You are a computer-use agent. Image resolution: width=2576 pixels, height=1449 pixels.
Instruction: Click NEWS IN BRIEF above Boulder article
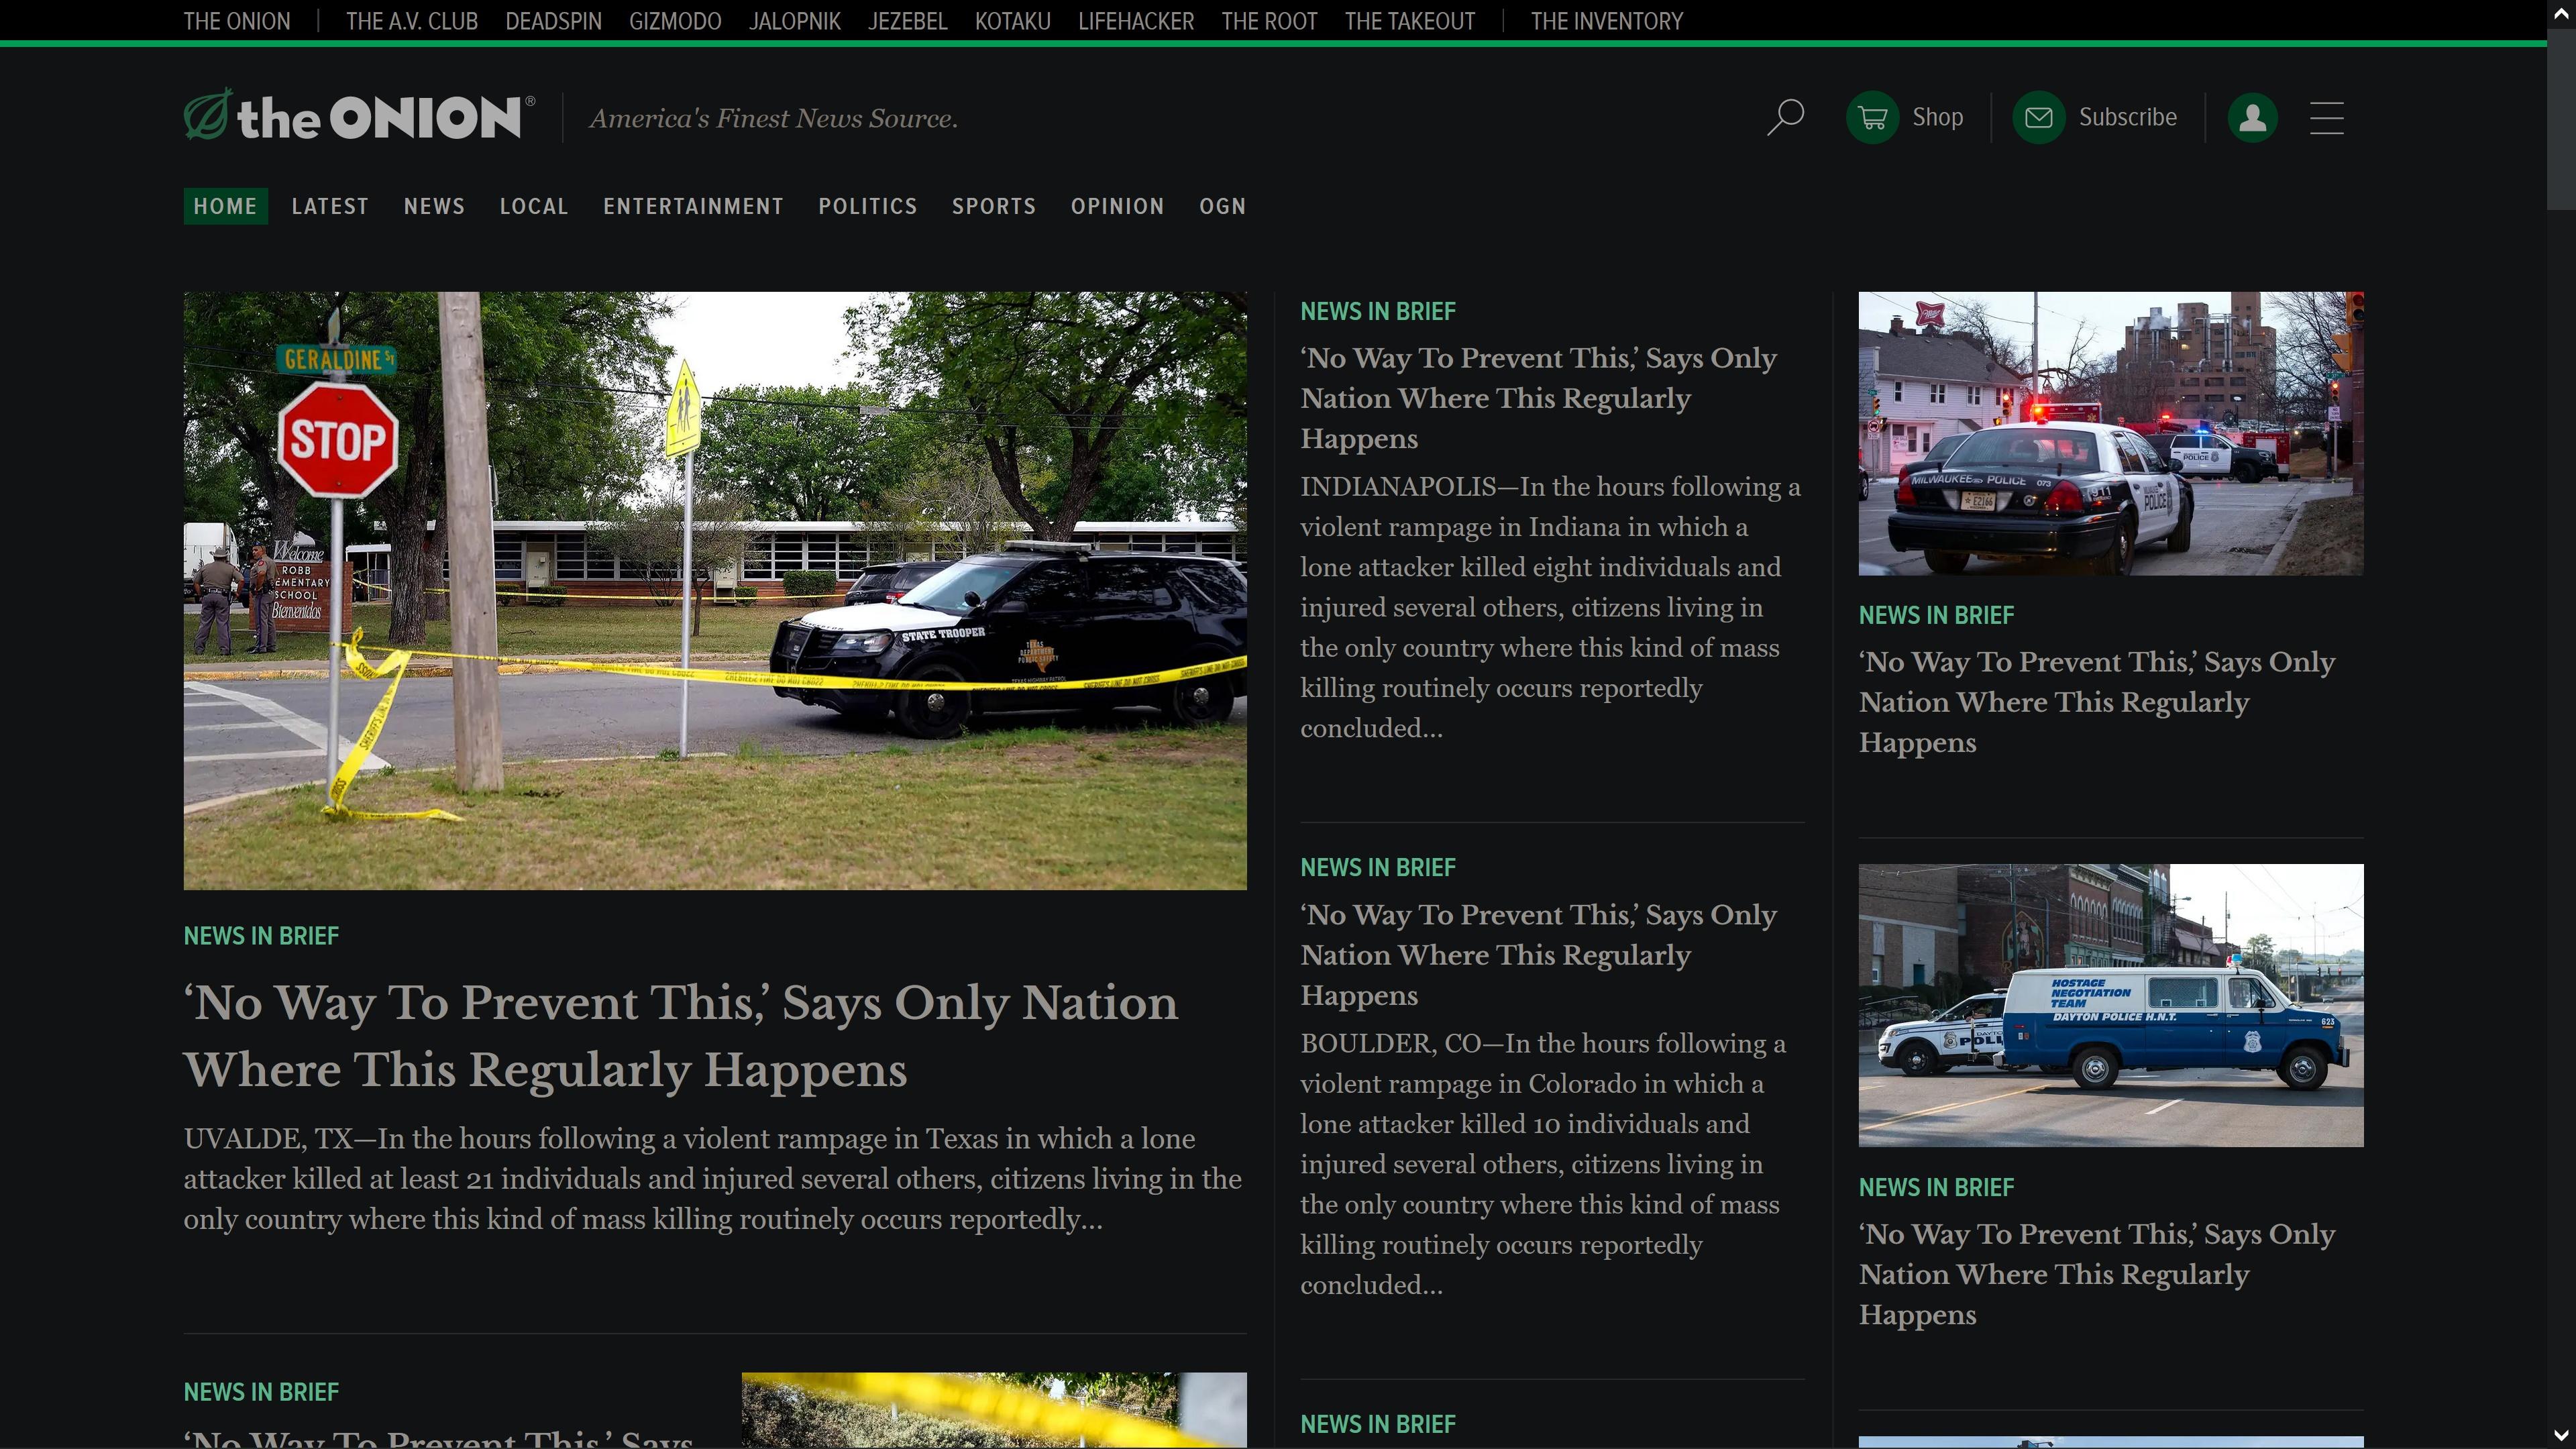(1377, 867)
